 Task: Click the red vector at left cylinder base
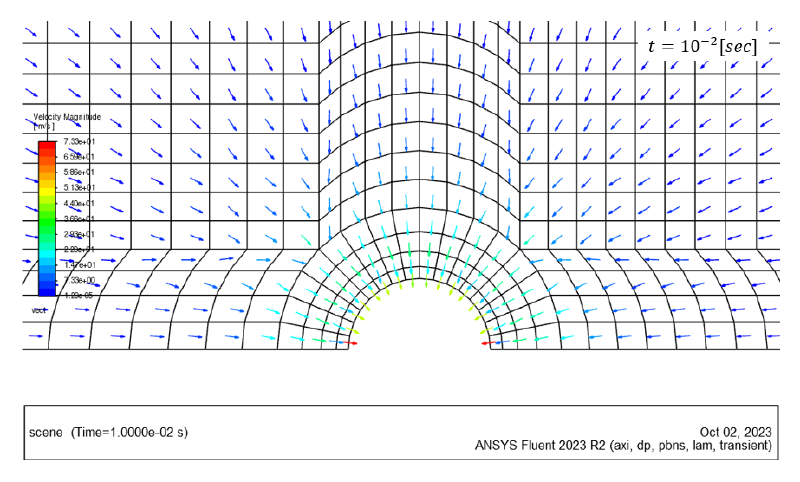pyautogui.click(x=355, y=343)
